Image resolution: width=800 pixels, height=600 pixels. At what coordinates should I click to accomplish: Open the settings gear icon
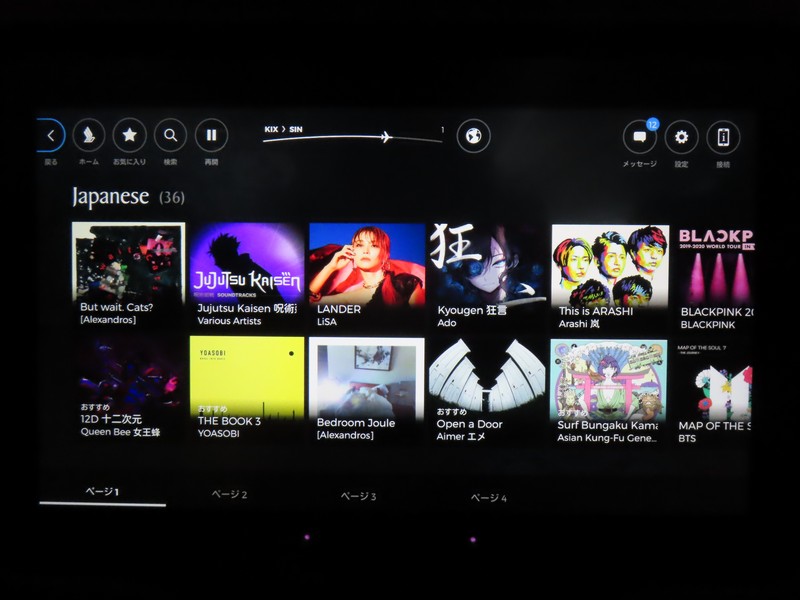click(681, 137)
